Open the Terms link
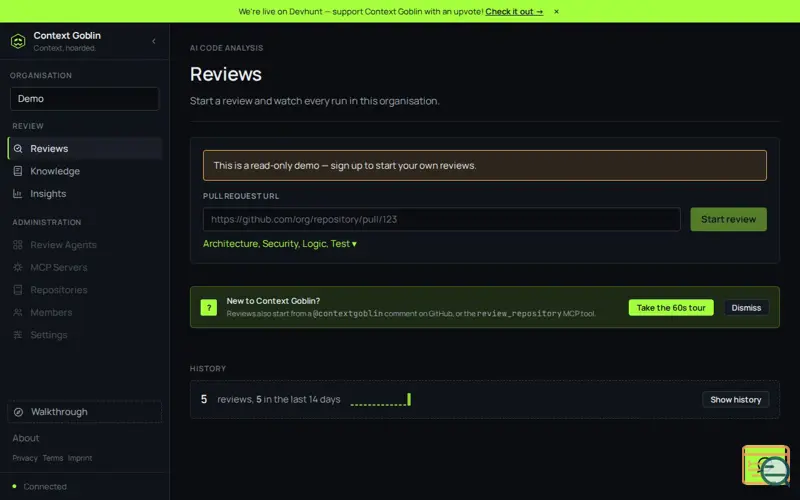Viewport: 800px width, 500px height. tap(53, 458)
